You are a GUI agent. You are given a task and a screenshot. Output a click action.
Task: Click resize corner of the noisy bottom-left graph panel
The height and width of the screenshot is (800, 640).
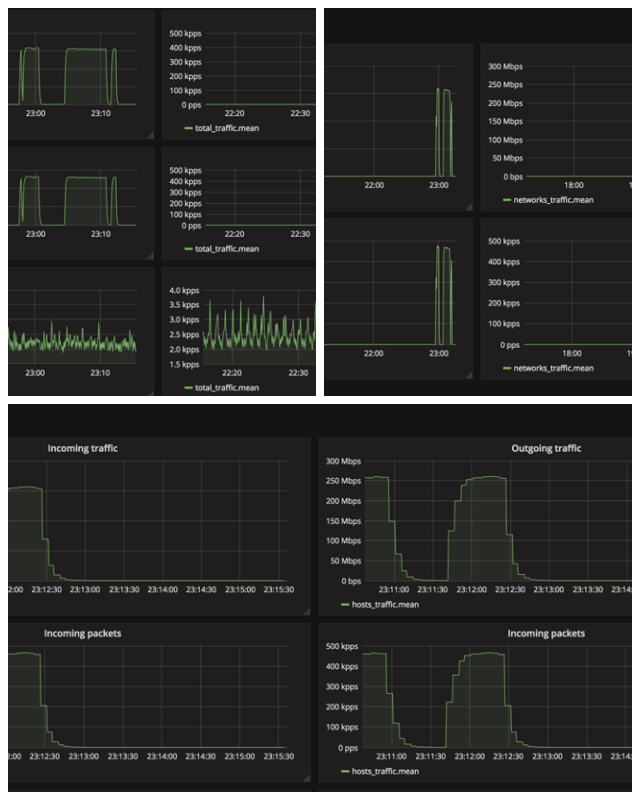point(150,391)
